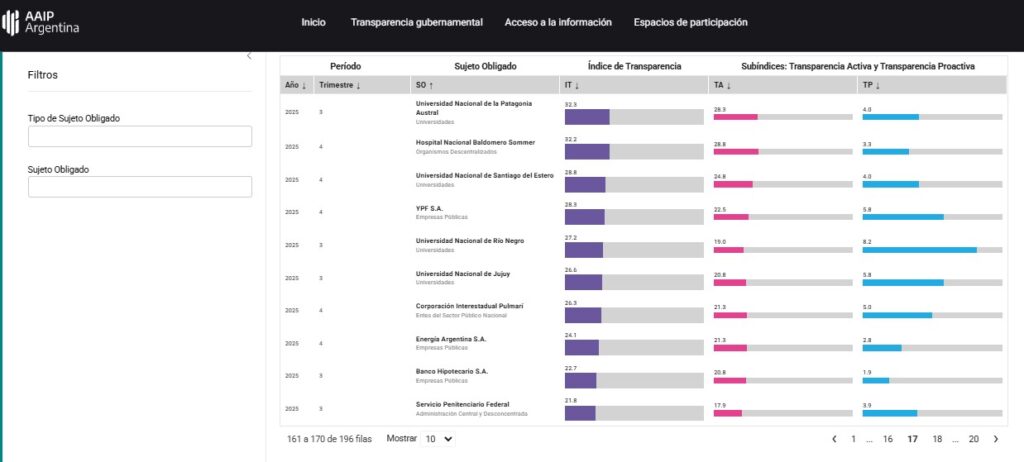Click the AAIP Argentina logo

click(41, 22)
